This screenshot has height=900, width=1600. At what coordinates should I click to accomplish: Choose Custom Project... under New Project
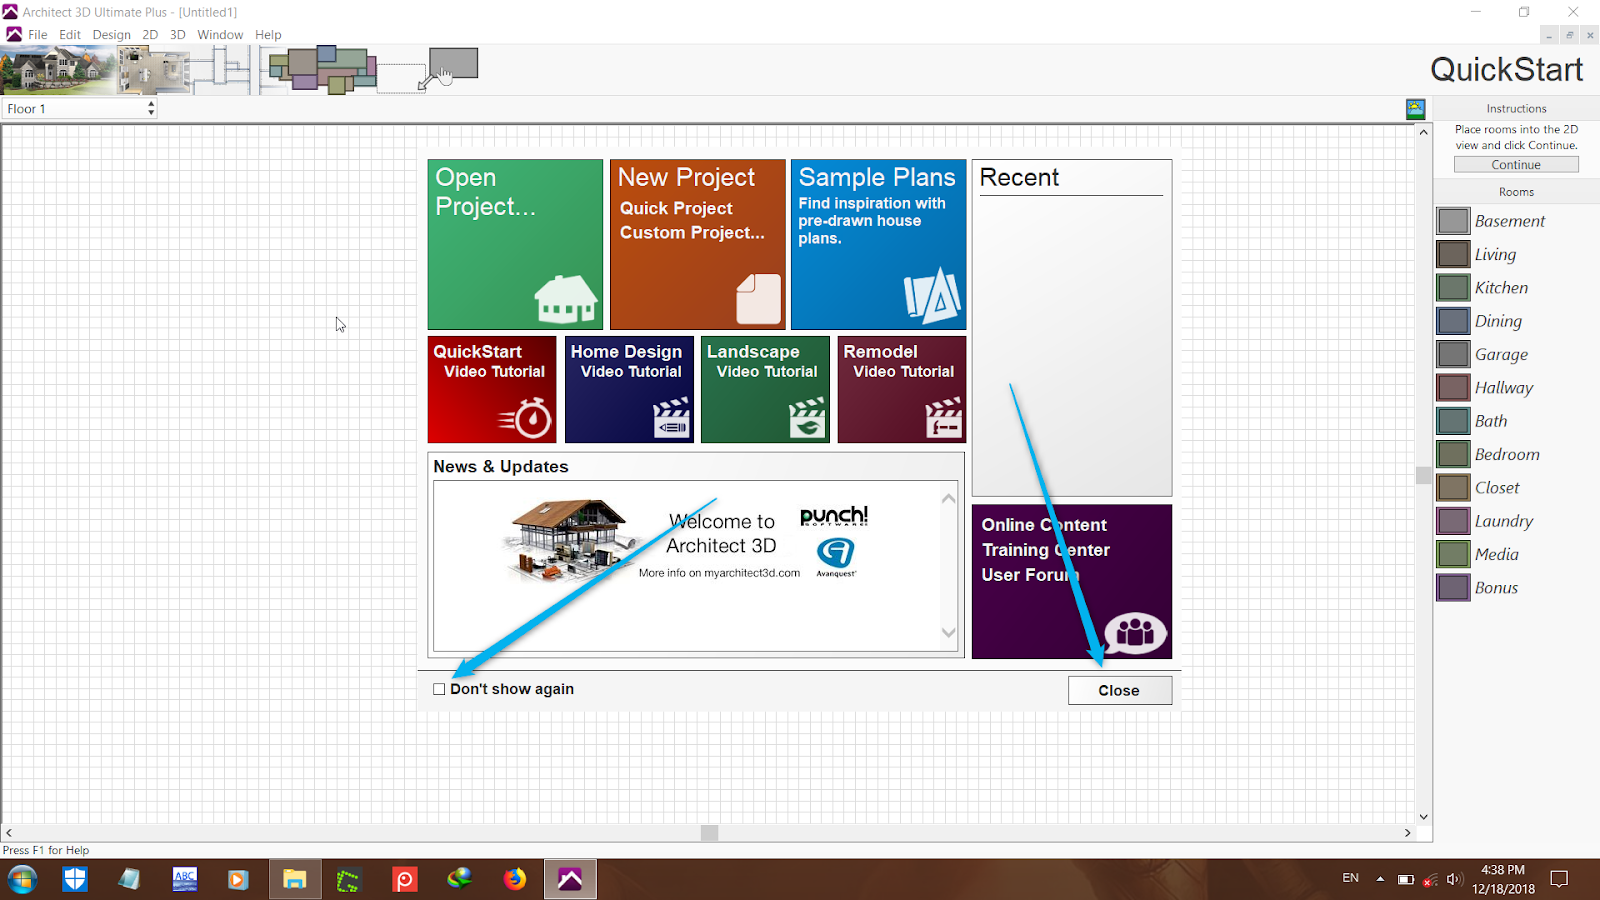pos(692,232)
